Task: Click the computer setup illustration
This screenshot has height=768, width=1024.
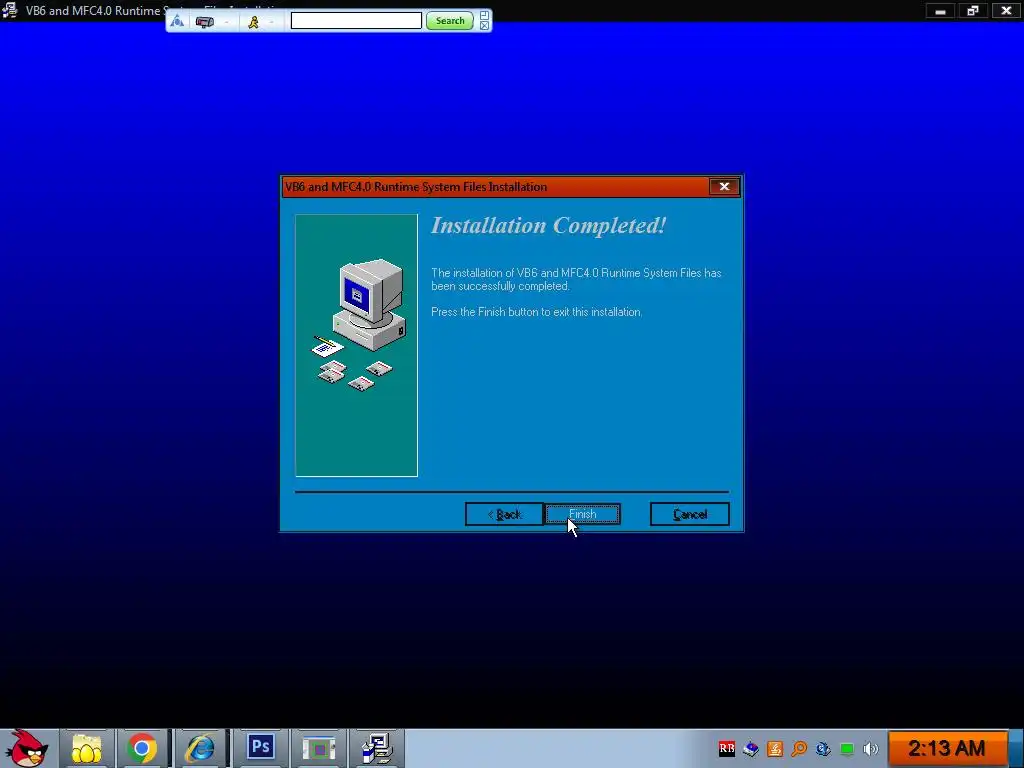Action: [x=357, y=345]
